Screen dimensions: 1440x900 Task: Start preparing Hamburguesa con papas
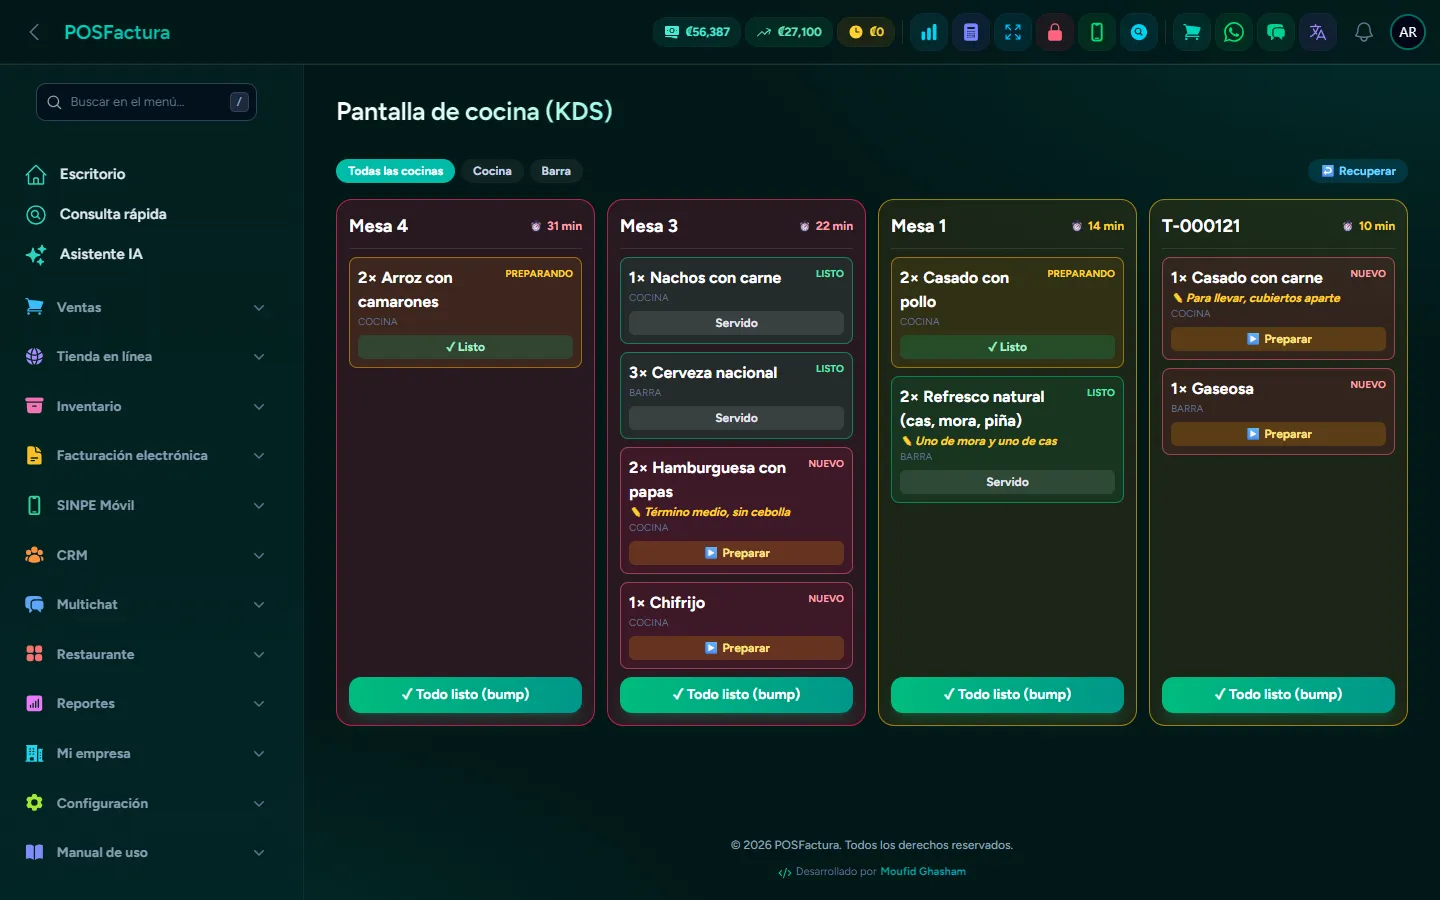736,553
